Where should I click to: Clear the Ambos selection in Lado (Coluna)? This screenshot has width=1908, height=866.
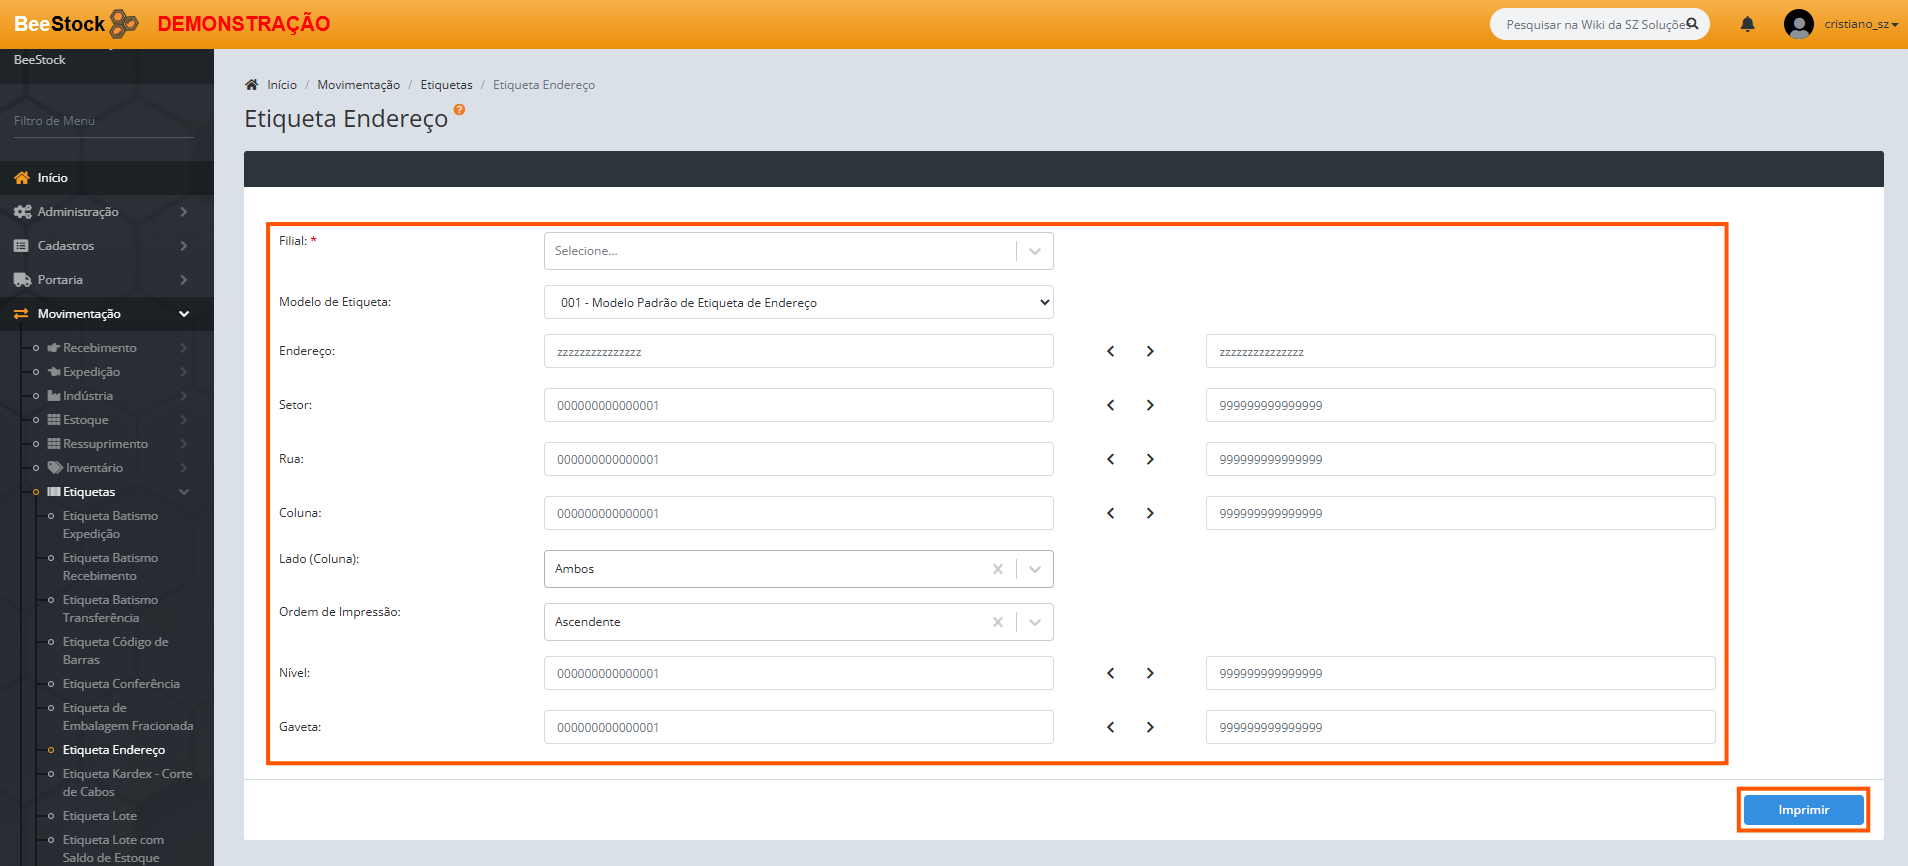pos(997,569)
